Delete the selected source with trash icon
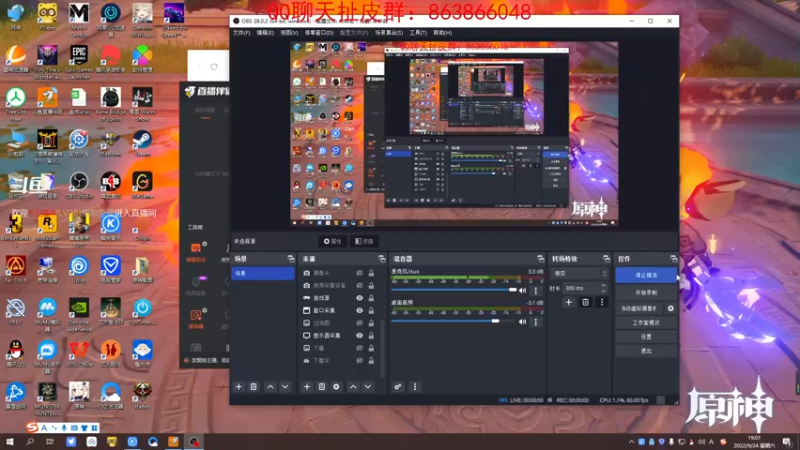800x450 pixels. pyautogui.click(x=321, y=387)
